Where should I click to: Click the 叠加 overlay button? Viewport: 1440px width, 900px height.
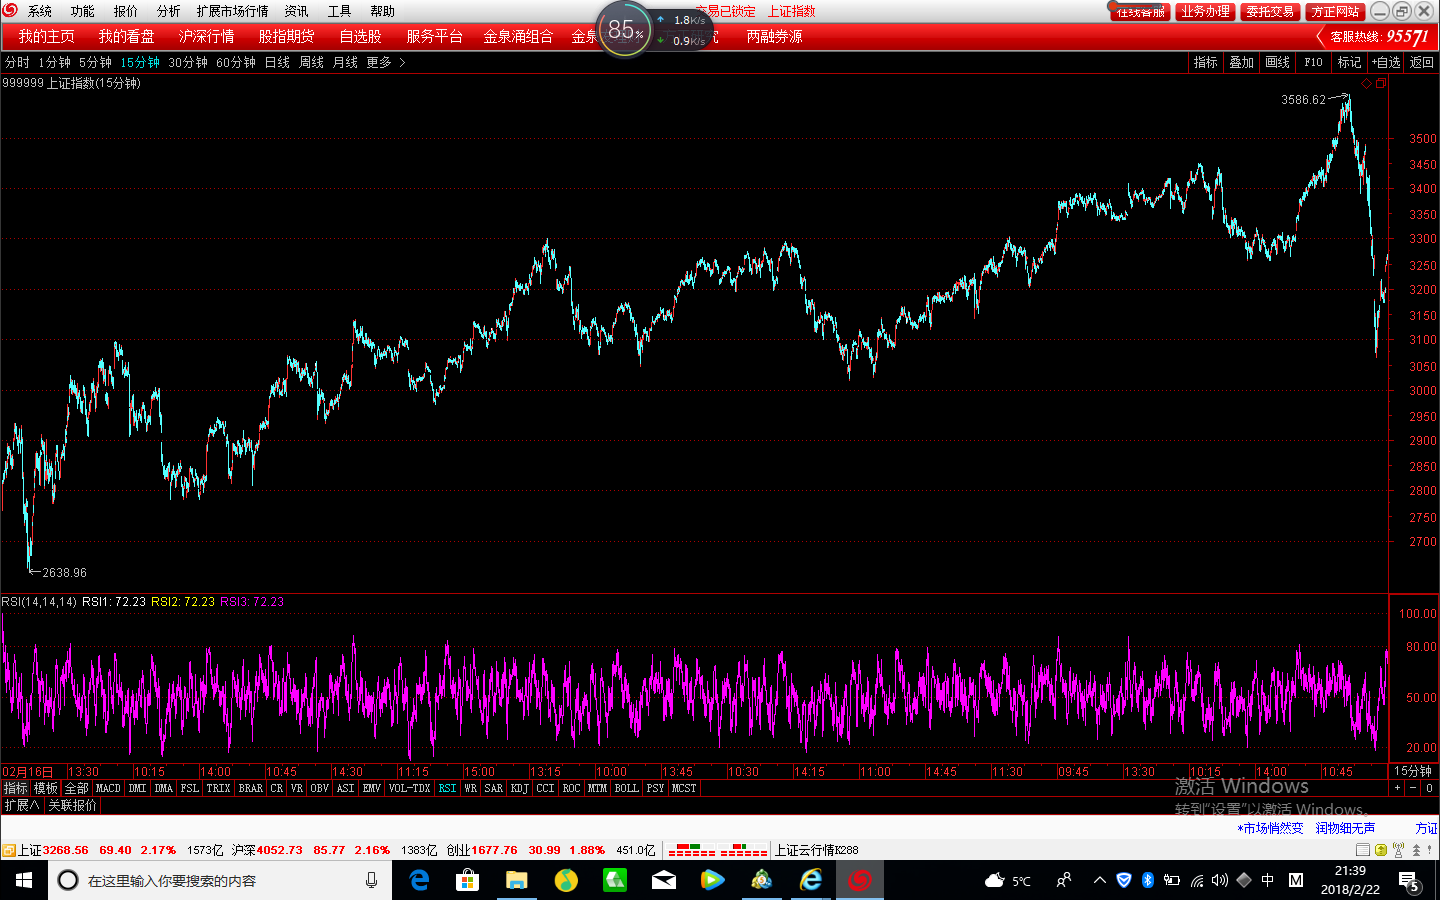click(1242, 62)
